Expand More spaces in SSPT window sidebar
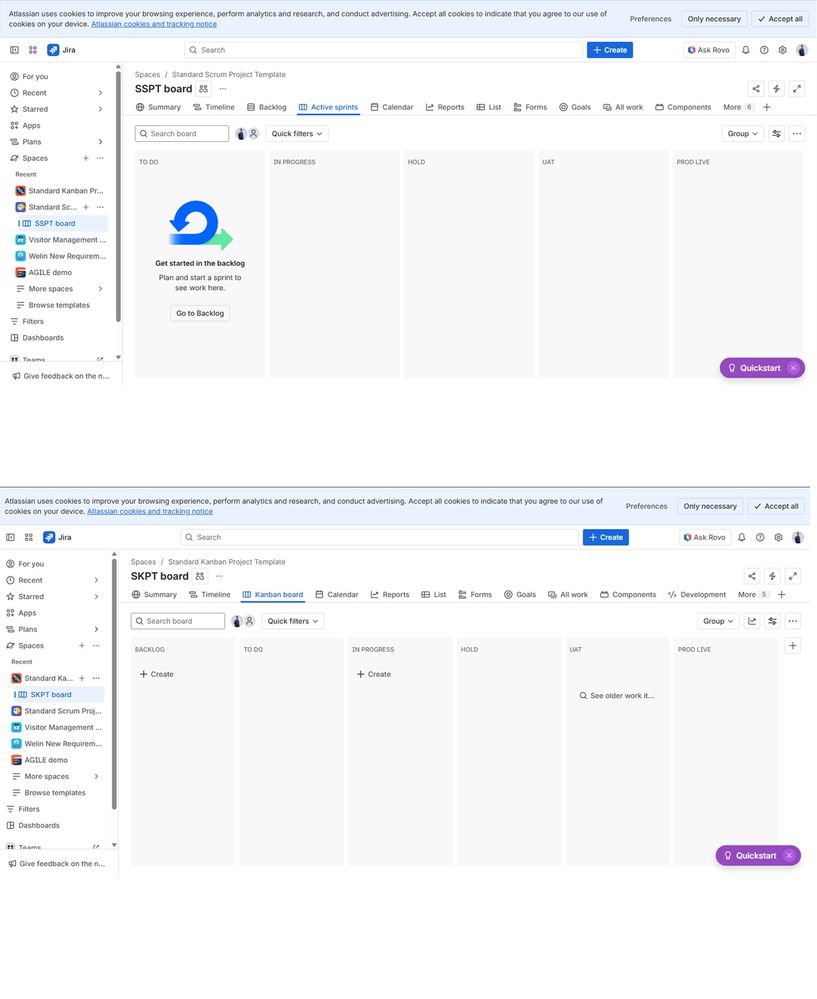This screenshot has width=817, height=999. (x=100, y=289)
